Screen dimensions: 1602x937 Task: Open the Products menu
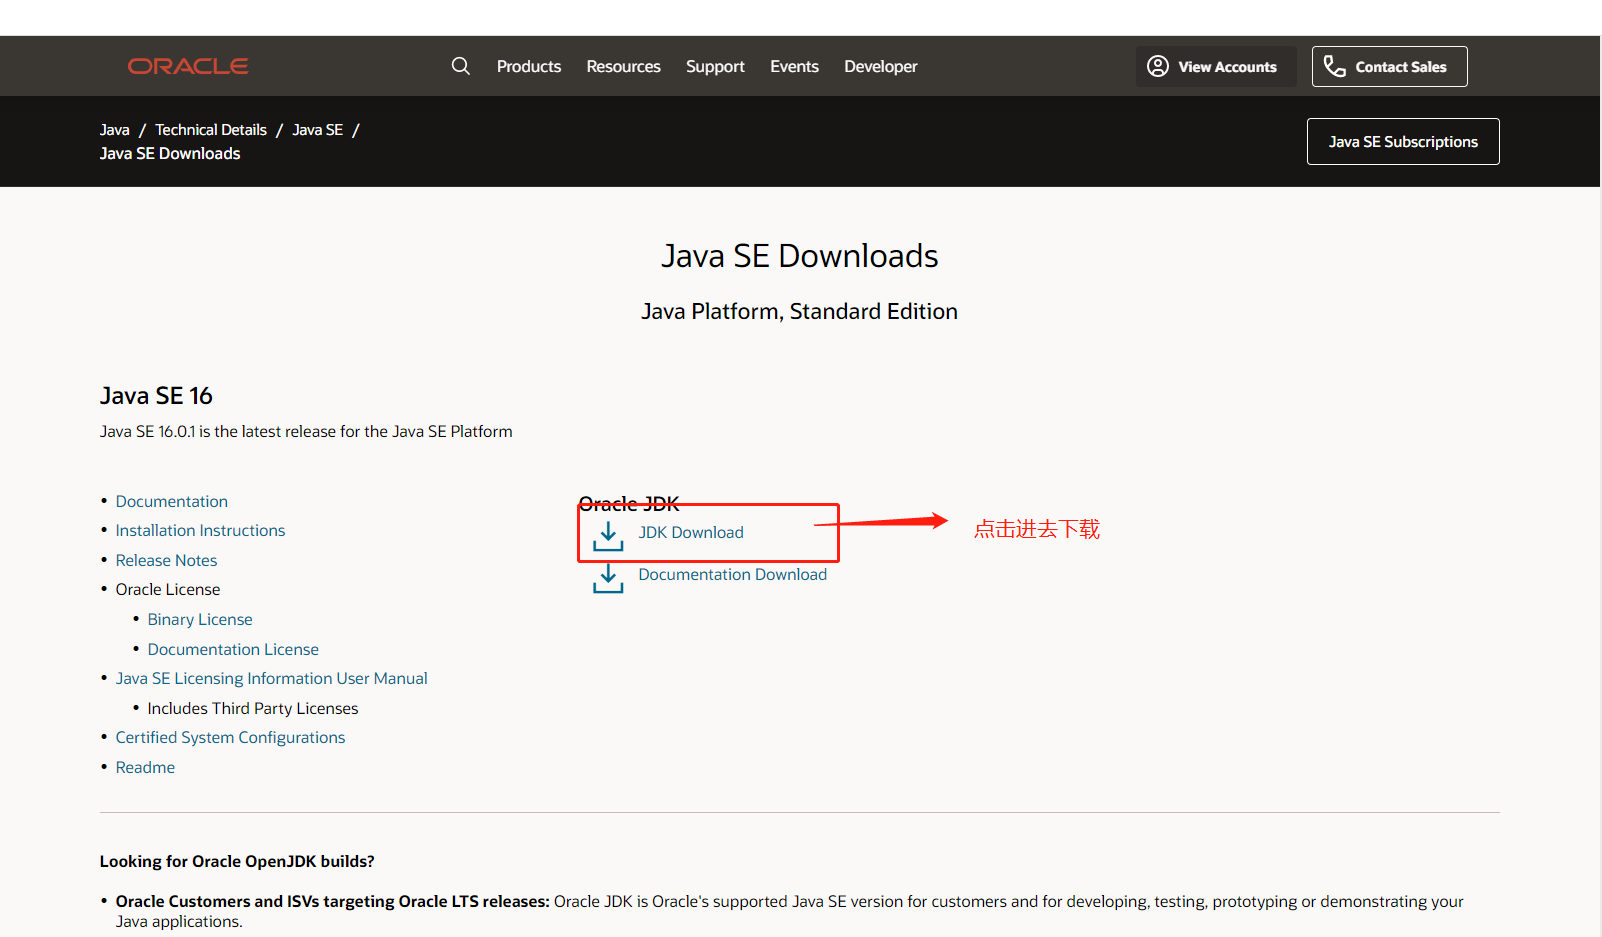(529, 66)
